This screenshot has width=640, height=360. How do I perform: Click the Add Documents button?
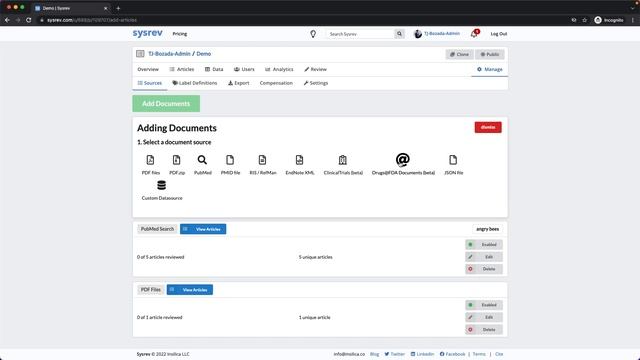166,104
